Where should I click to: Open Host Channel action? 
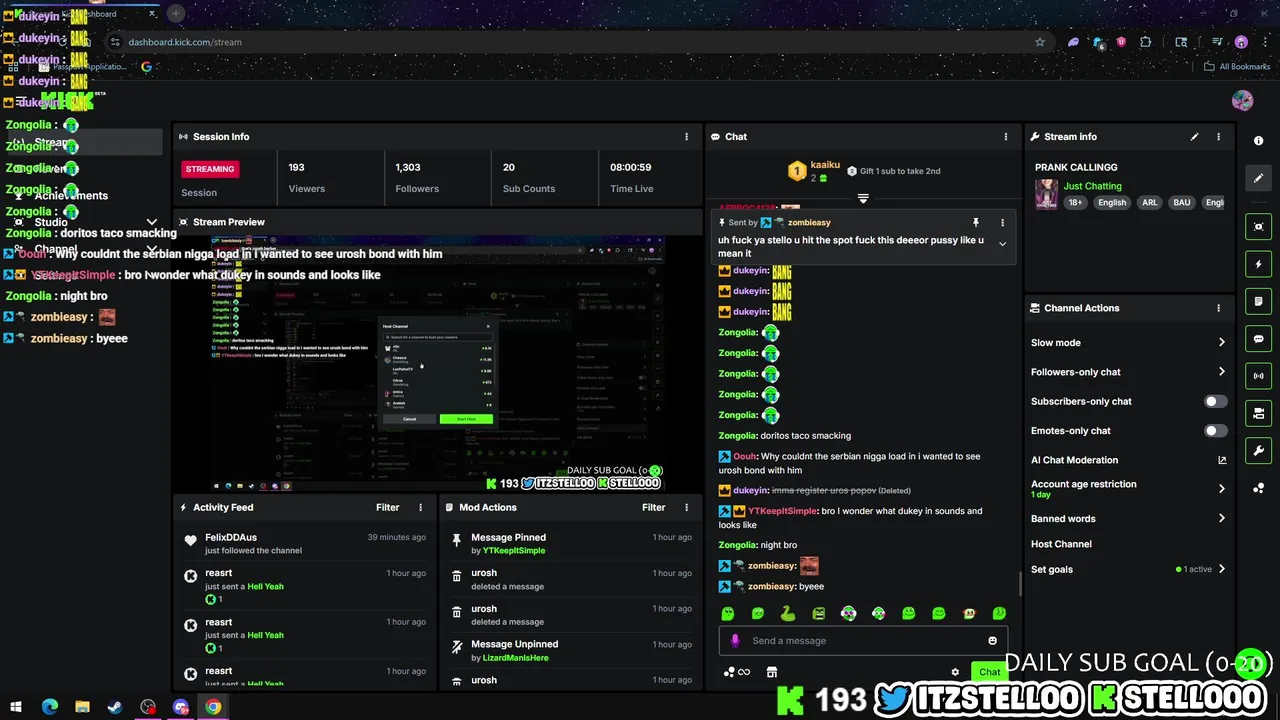click(1061, 544)
